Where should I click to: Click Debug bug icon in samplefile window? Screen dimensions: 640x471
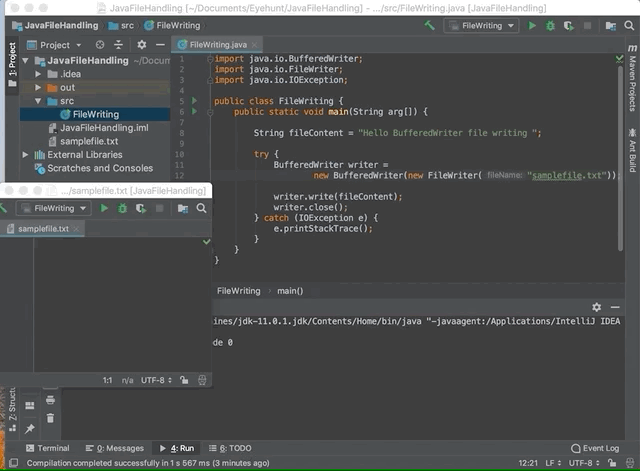click(x=122, y=209)
